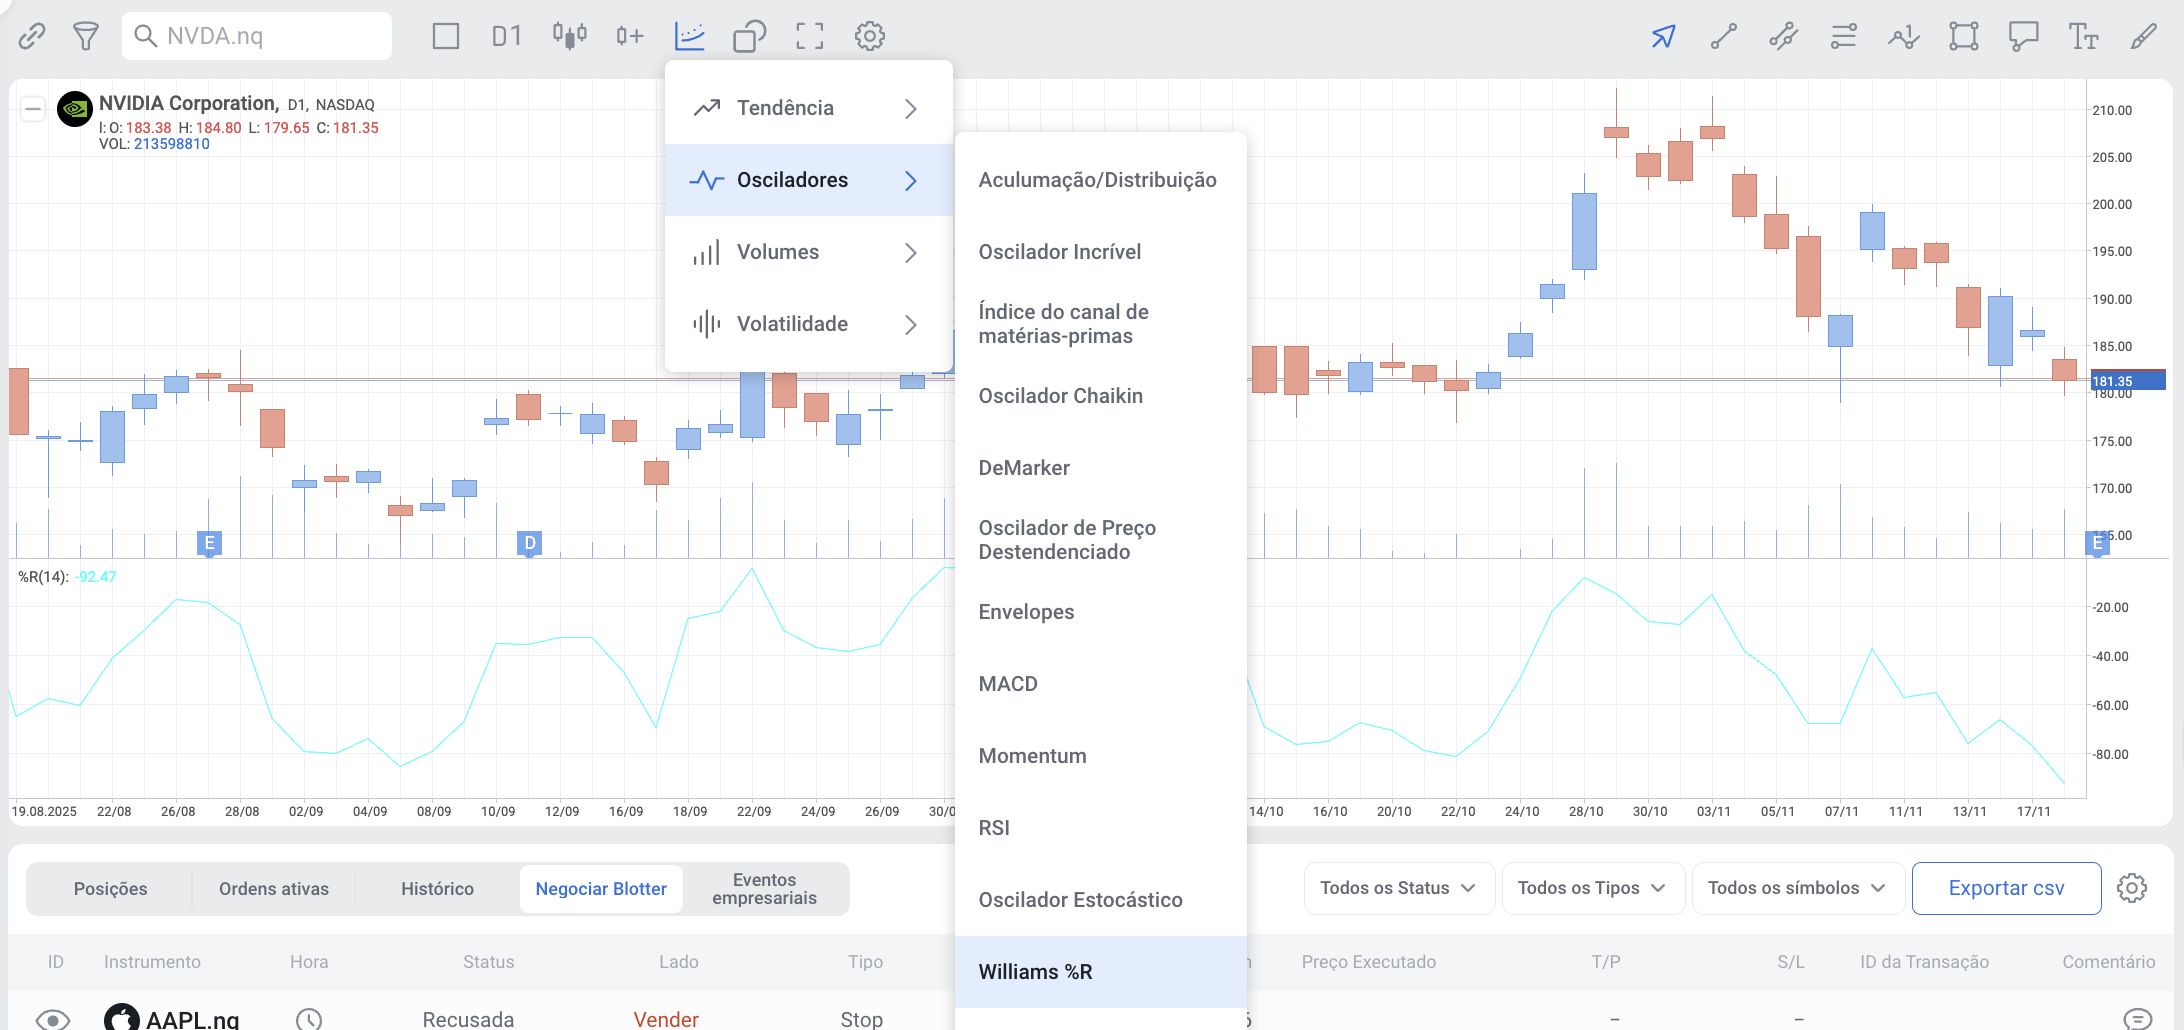Image resolution: width=2184 pixels, height=1030 pixels.
Task: Click the %R(14) indicator label
Action: [x=43, y=577]
